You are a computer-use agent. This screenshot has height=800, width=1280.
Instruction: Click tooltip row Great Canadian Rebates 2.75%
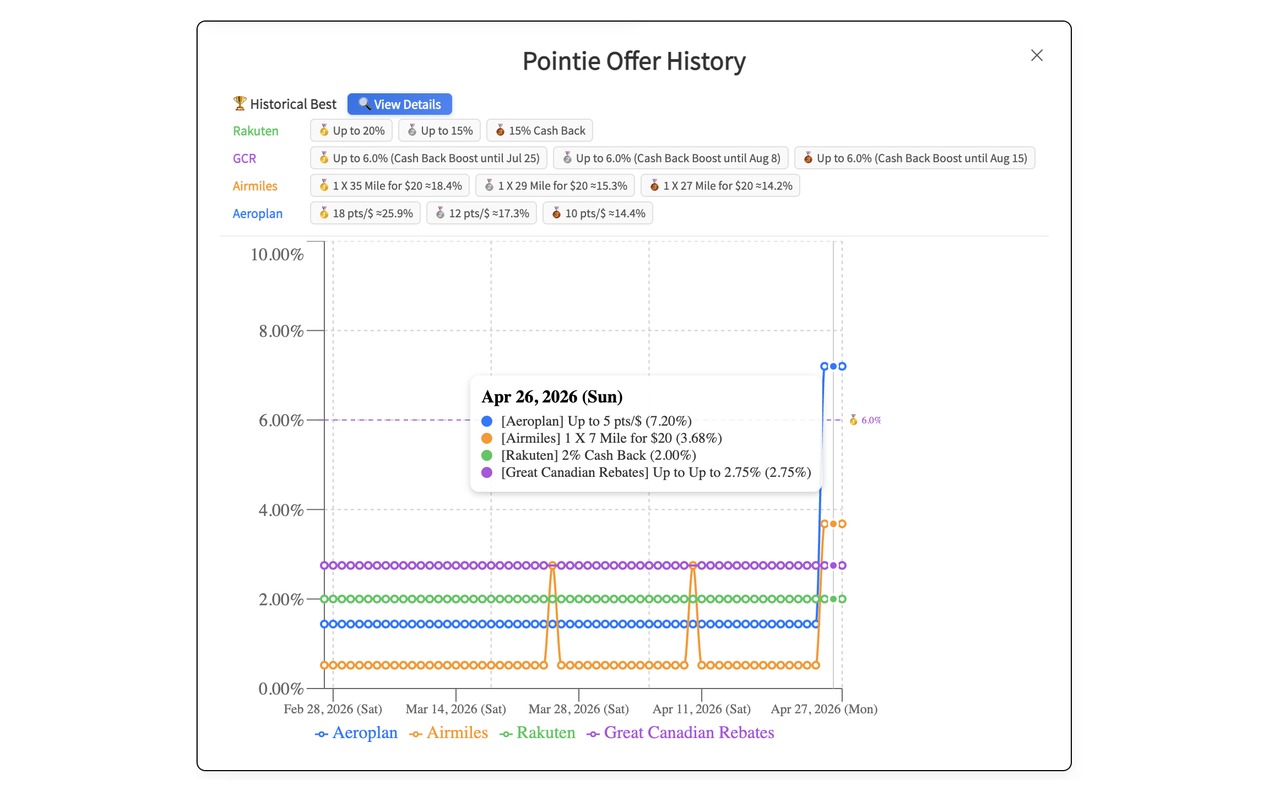646,472
